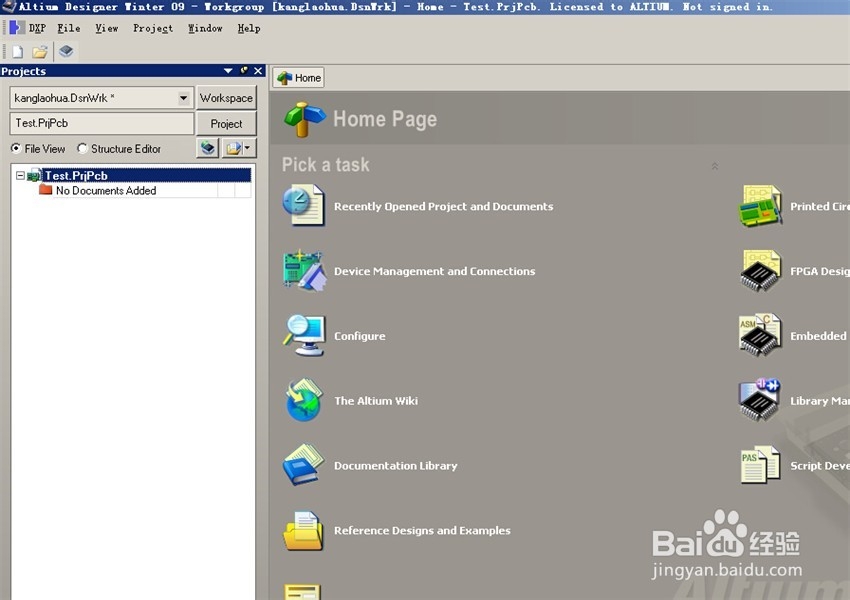
Task: Open the Documentation Library link
Action: (395, 466)
